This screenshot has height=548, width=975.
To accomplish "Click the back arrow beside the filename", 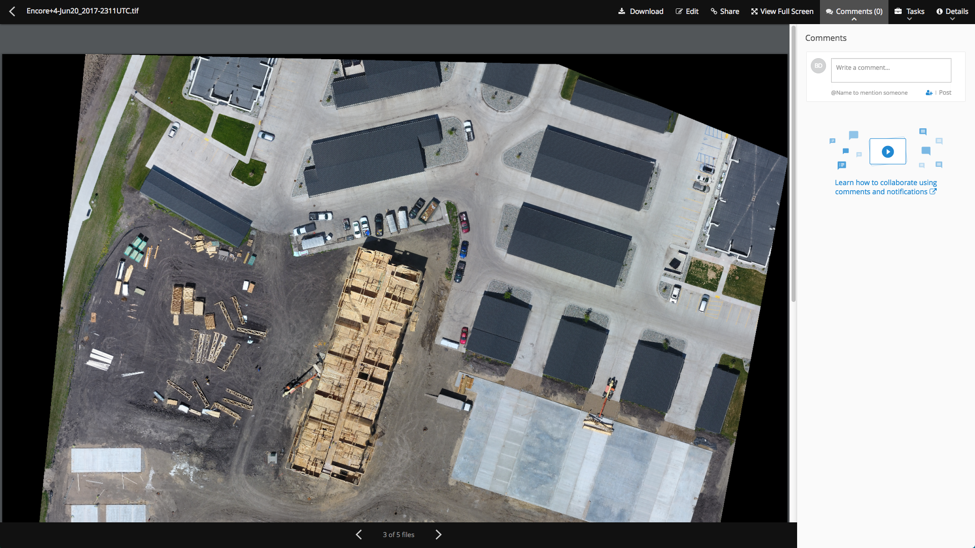I will pyautogui.click(x=12, y=11).
